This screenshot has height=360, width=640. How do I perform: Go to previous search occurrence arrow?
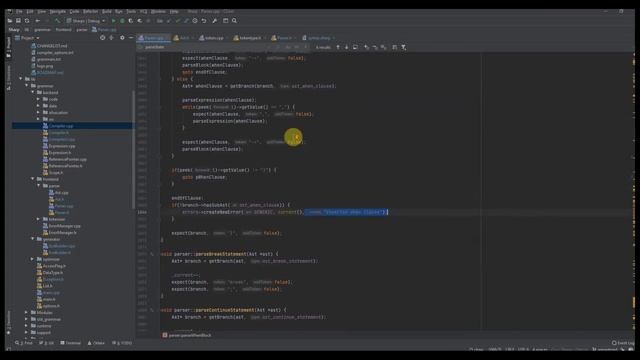click(338, 47)
